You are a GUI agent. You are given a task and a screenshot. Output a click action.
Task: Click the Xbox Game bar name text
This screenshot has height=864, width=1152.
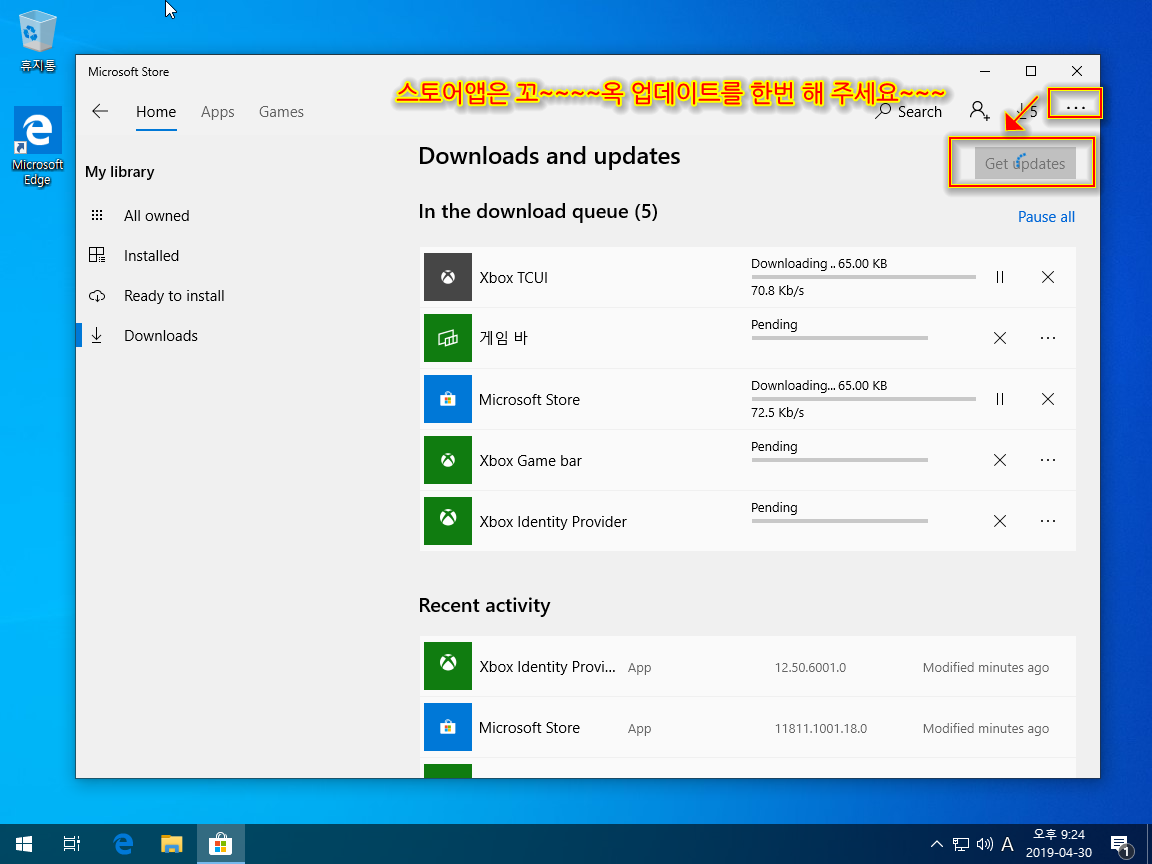click(530, 461)
